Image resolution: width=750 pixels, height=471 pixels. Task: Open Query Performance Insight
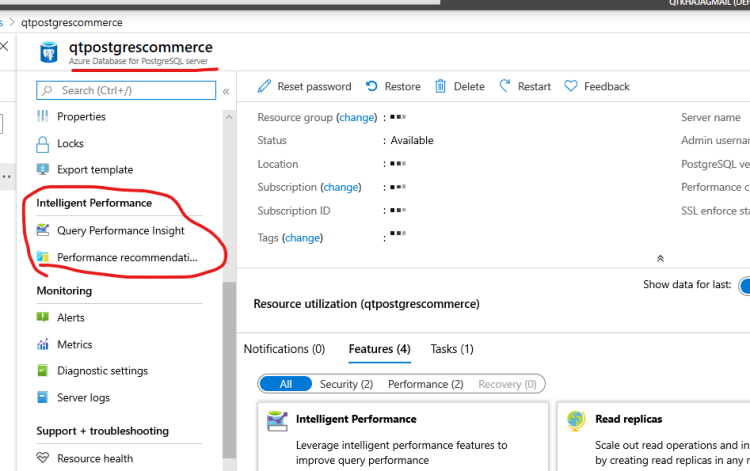pyautogui.click(x=121, y=230)
